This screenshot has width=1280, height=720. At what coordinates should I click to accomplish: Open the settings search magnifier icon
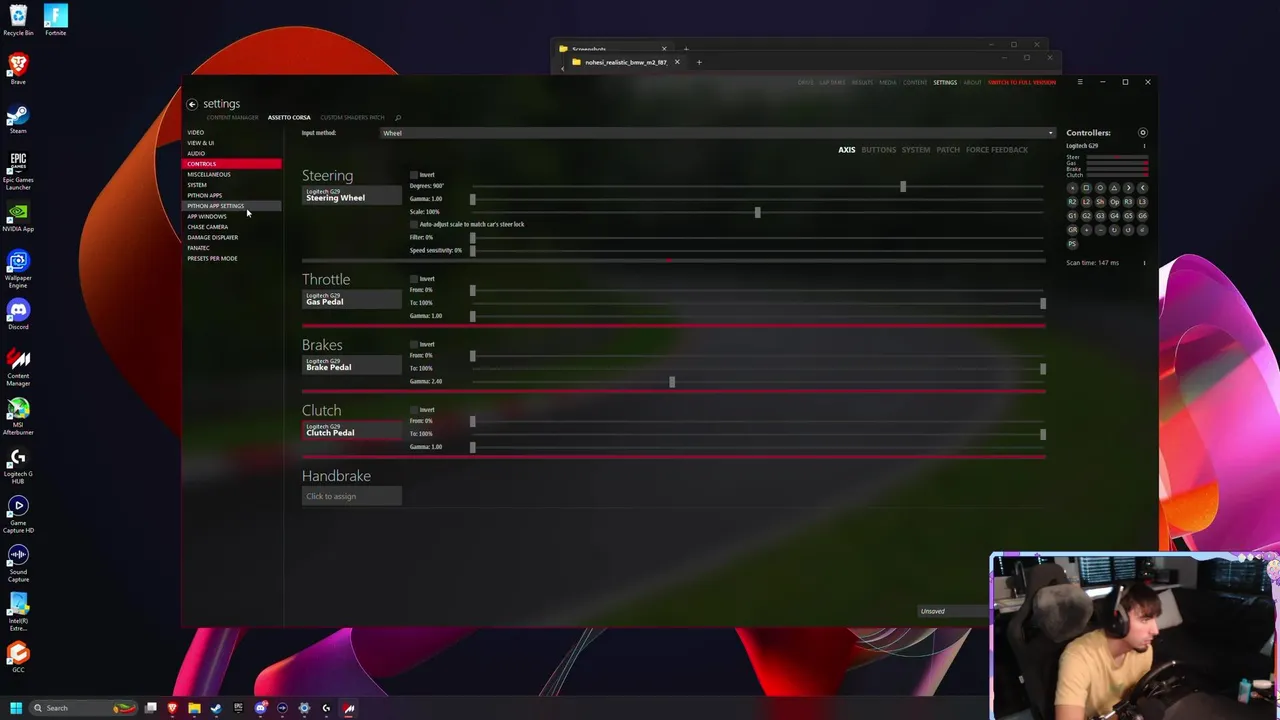click(398, 118)
